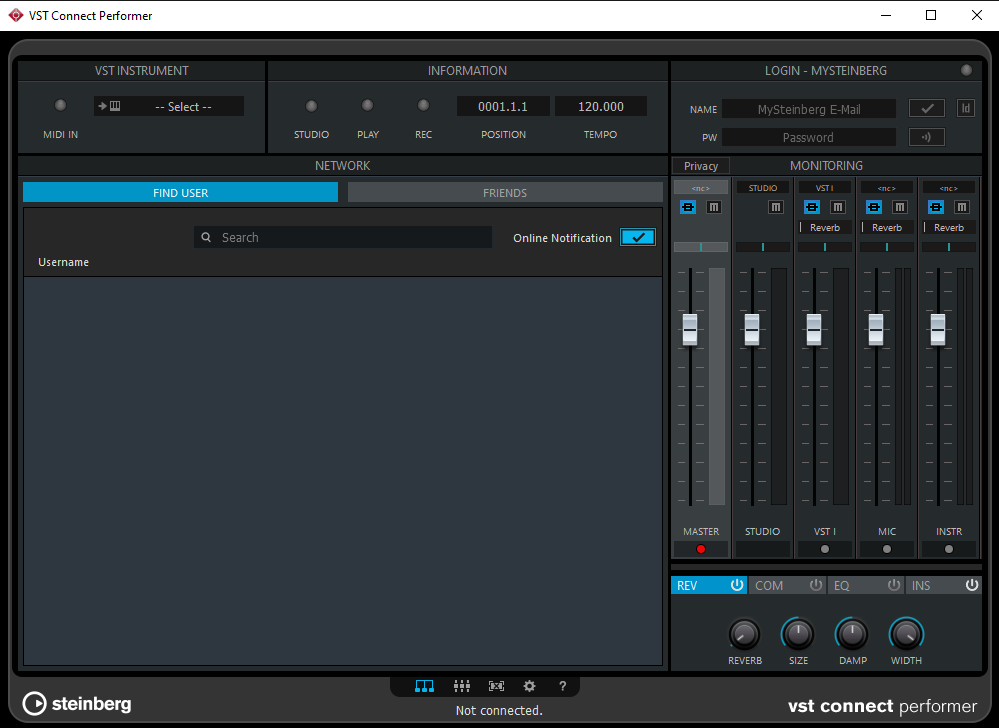Toggle the VST I channel link button
The width and height of the screenshot is (999, 728).
pyautogui.click(x=812, y=207)
